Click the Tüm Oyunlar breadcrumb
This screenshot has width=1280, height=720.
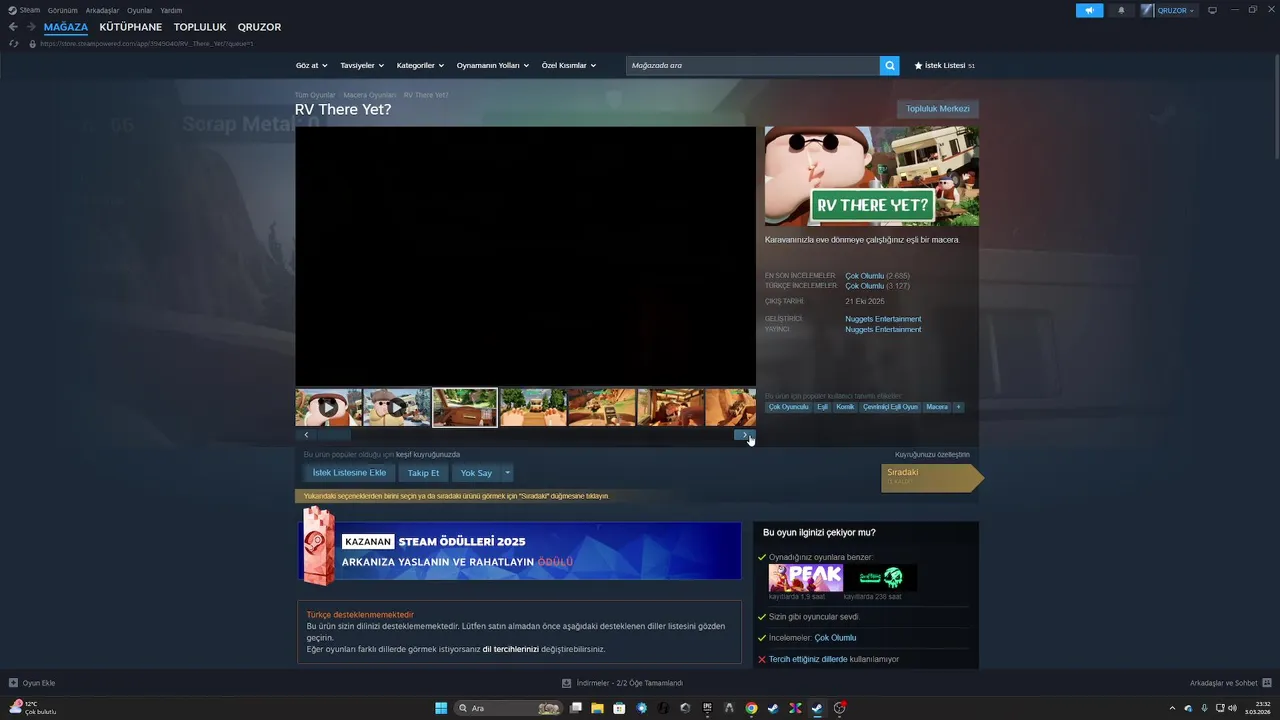tap(315, 95)
